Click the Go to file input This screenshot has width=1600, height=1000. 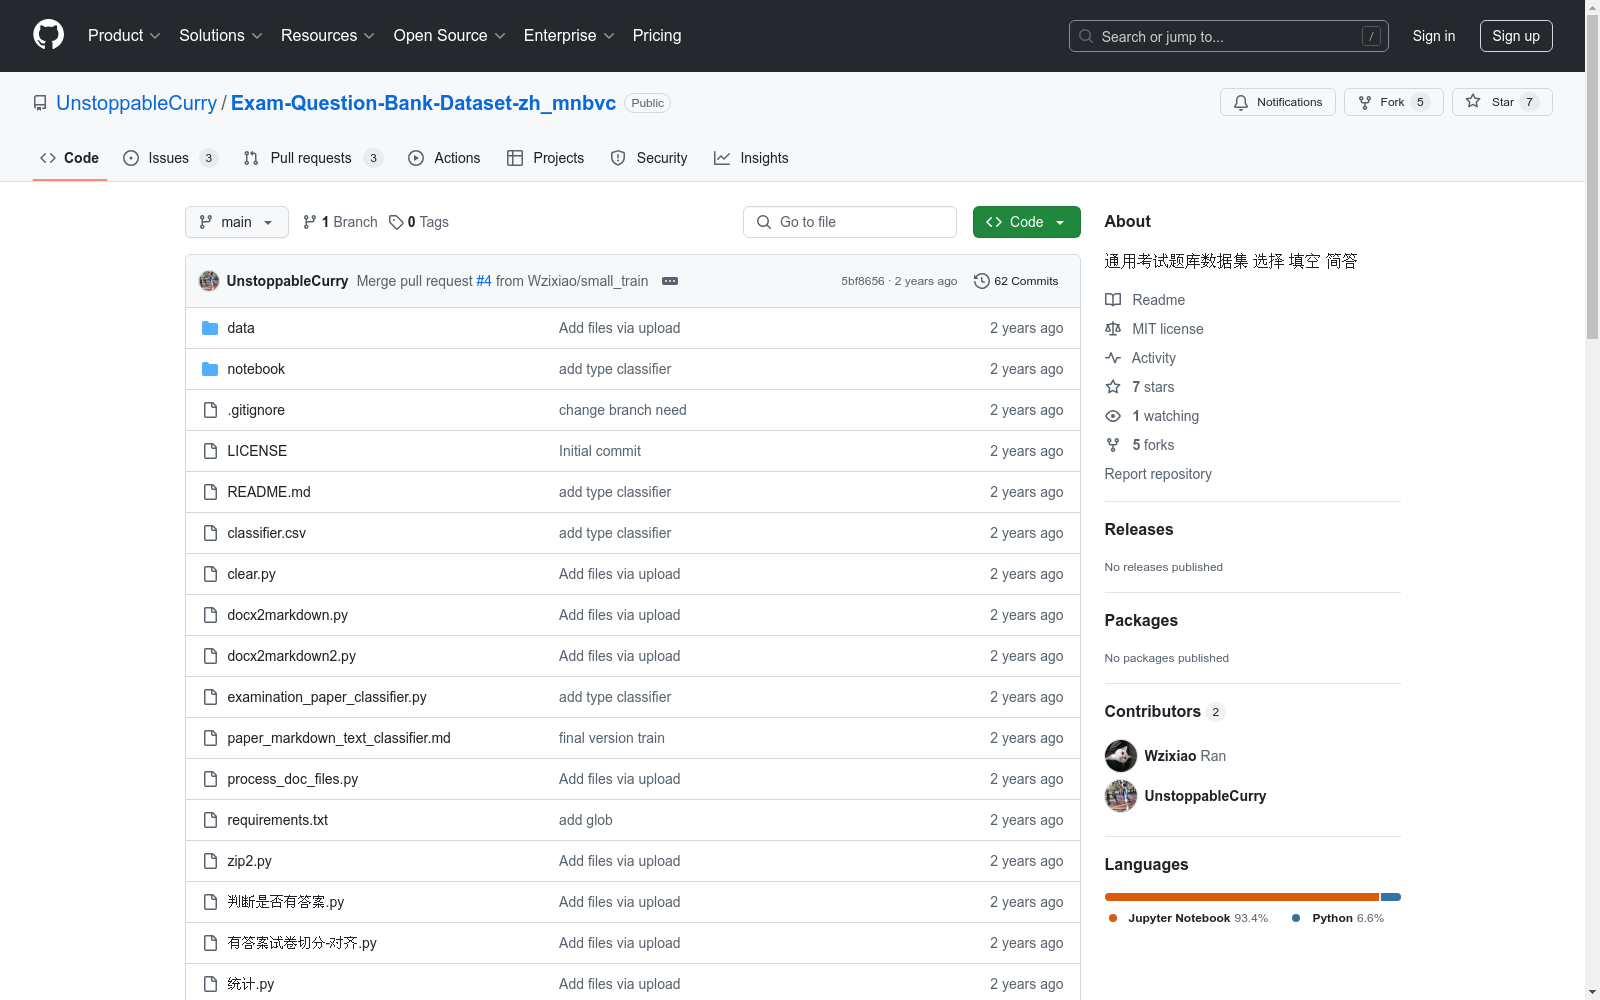coord(850,222)
